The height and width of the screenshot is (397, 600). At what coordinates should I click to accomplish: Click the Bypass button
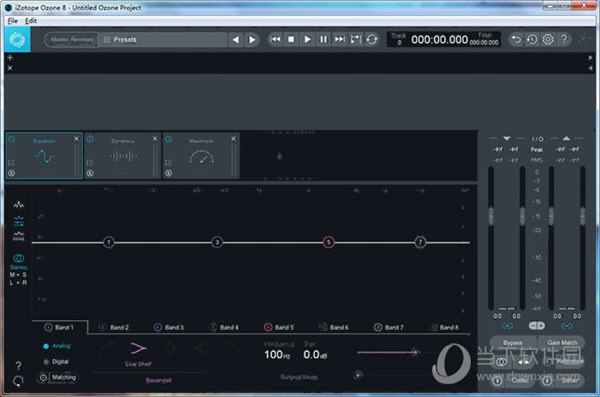pyautogui.click(x=512, y=343)
